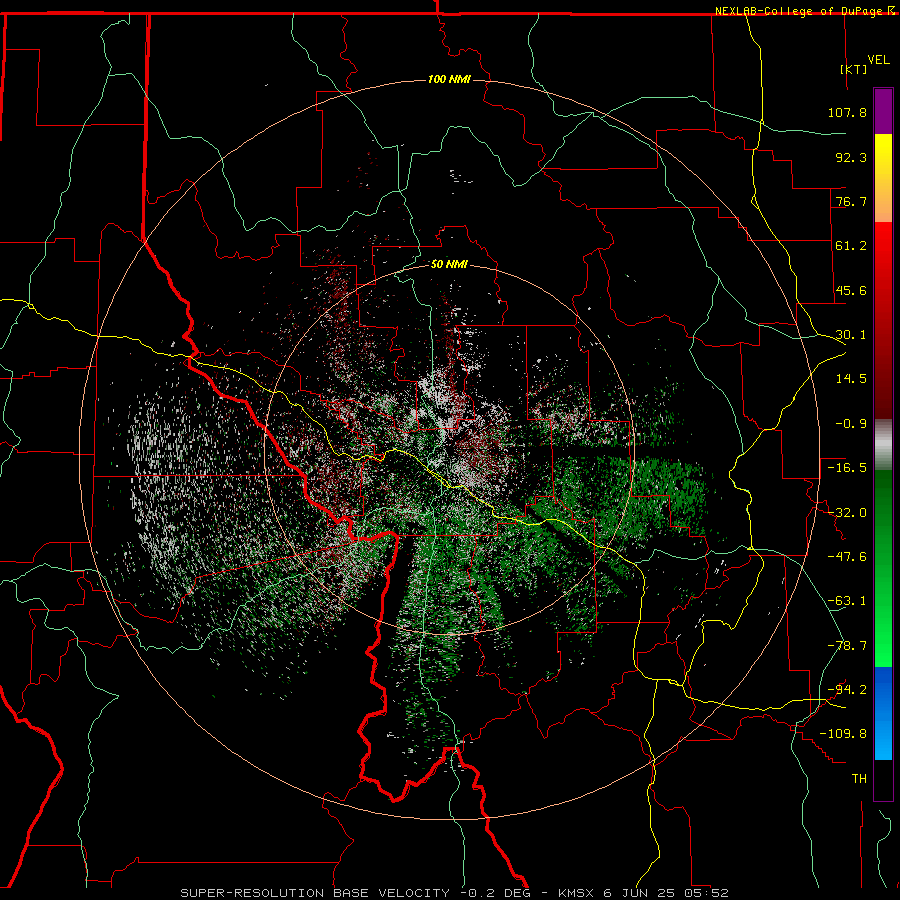The height and width of the screenshot is (900, 900).
Task: Click the gray segment of the color bar
Action: [x=883, y=445]
